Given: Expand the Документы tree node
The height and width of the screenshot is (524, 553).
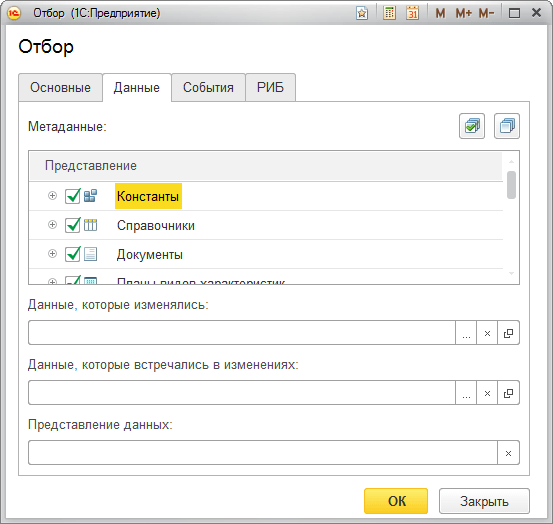Looking at the screenshot, I should pos(52,253).
